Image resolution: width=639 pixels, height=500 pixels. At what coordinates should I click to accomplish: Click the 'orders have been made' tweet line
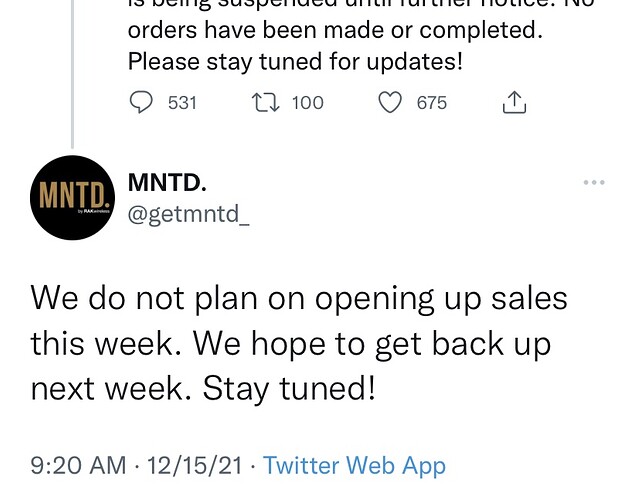coord(335,30)
